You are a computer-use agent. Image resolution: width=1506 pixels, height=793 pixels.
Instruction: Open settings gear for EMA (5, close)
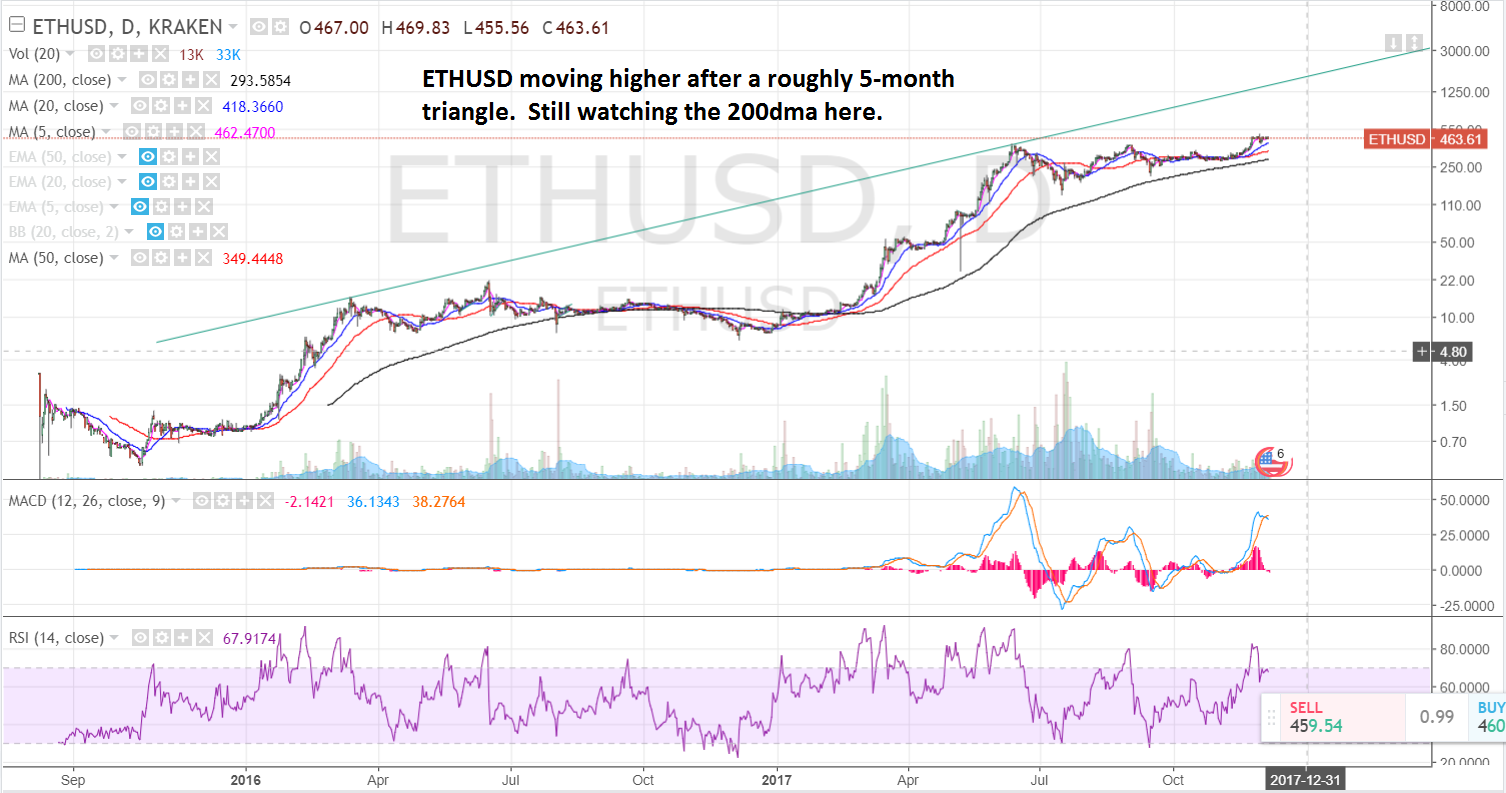pyautogui.click(x=159, y=207)
